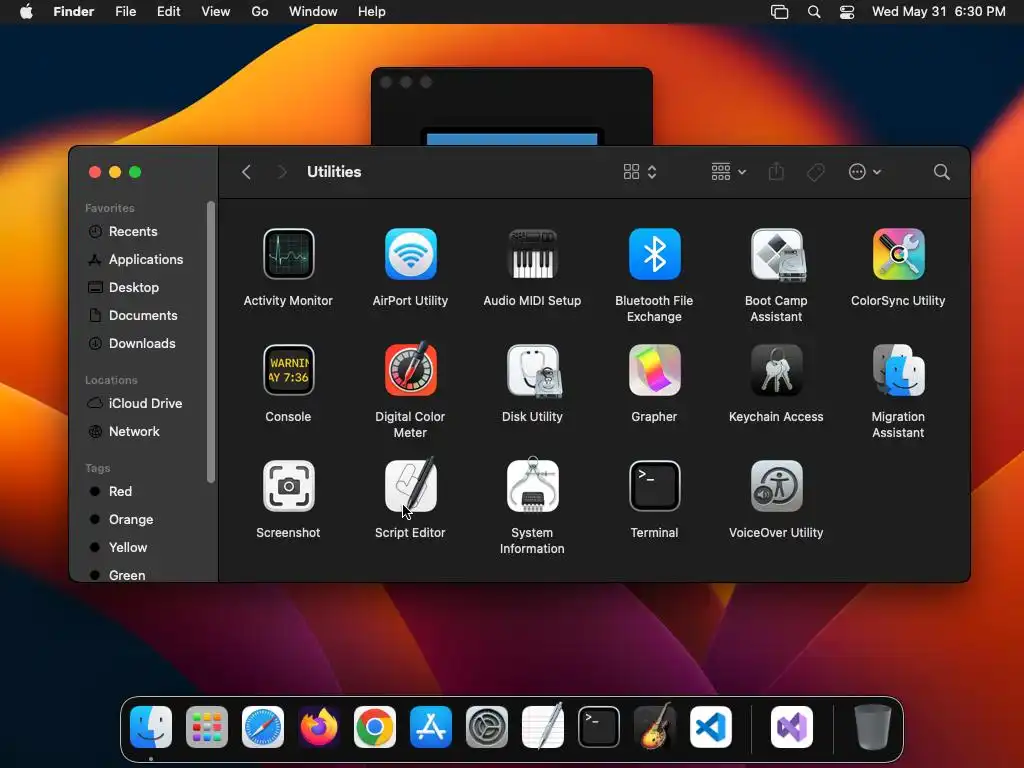Open Activity Monitor app icon
This screenshot has width=1024, height=768.
pos(288,254)
